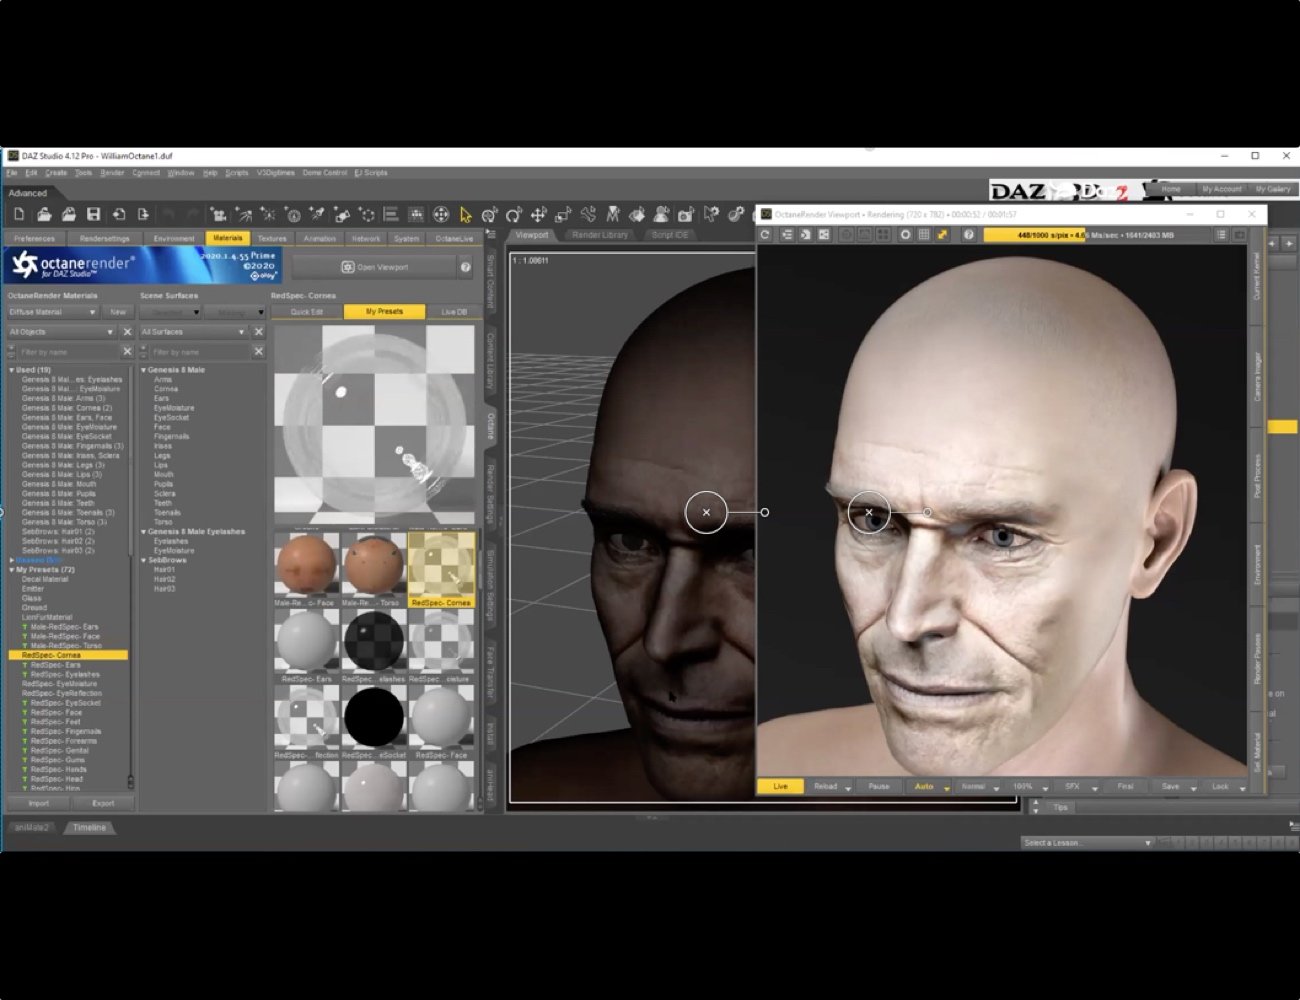Open the Create menu
The width and height of the screenshot is (1300, 1000).
56,173
